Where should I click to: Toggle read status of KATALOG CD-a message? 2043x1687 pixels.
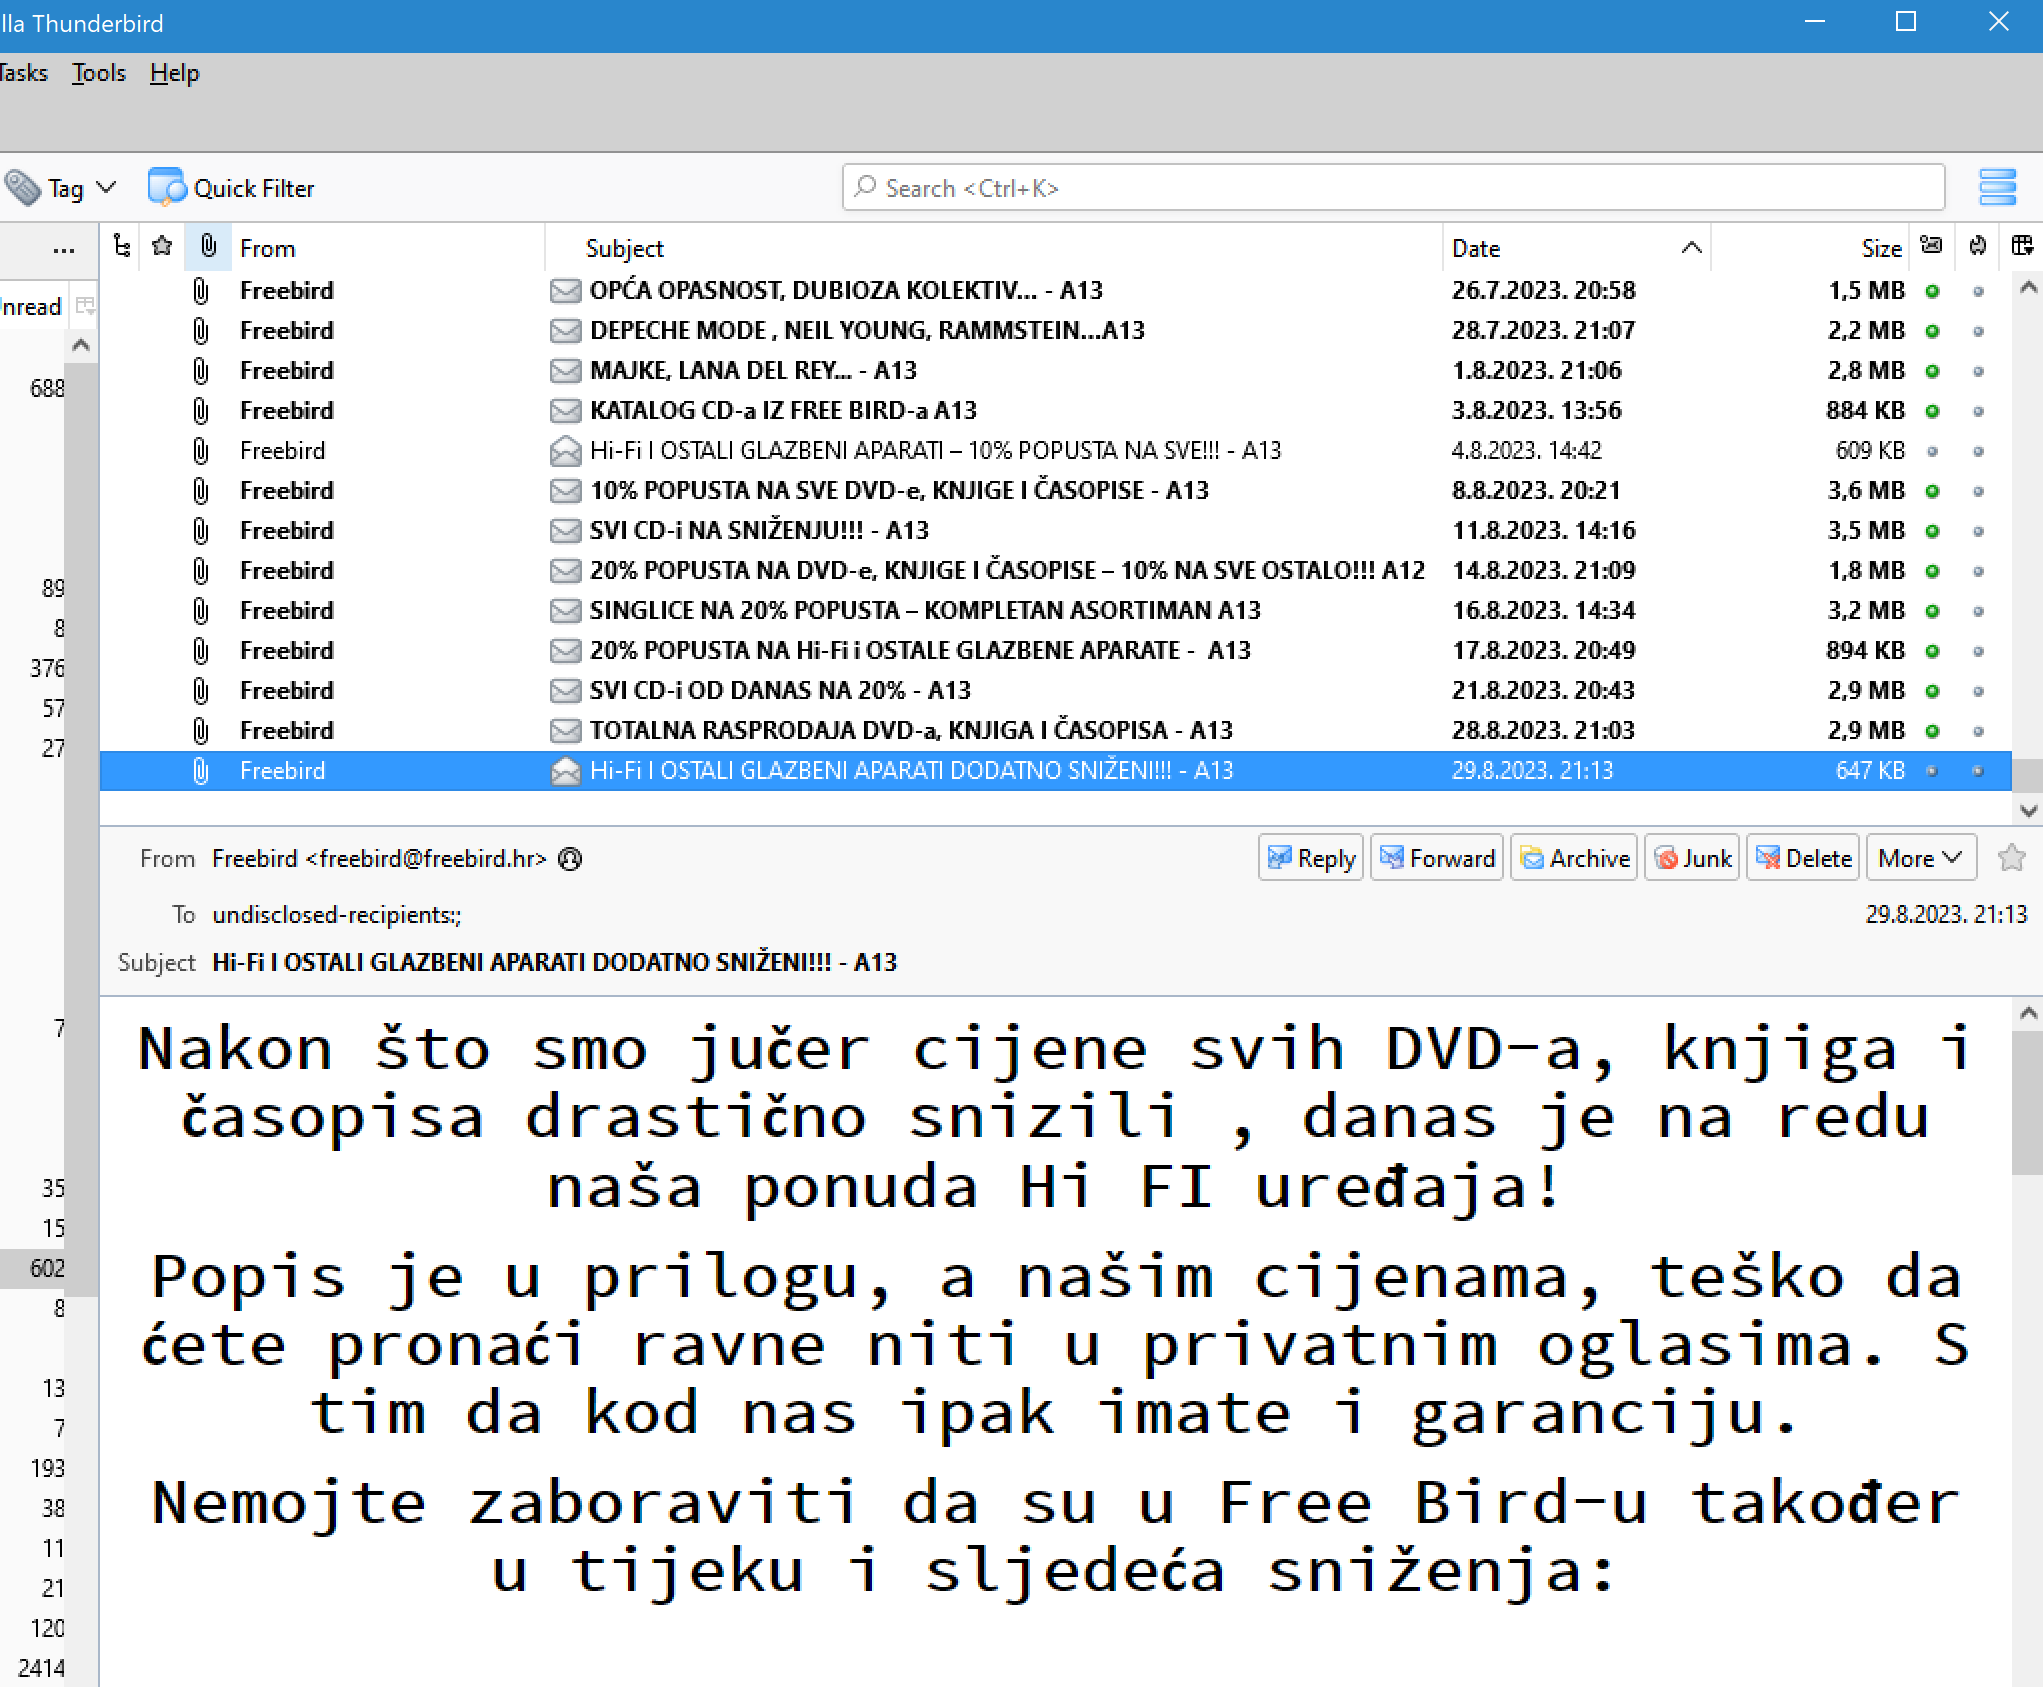[x=1932, y=411]
